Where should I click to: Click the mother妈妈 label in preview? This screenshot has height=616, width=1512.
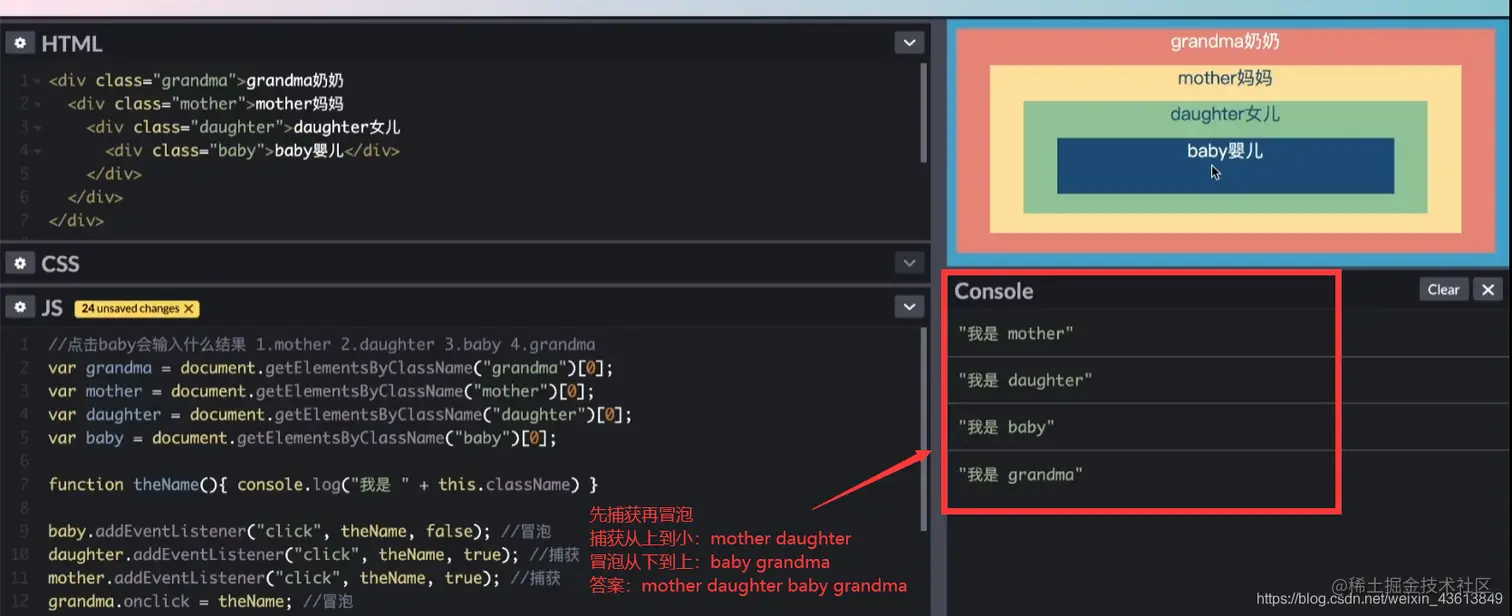point(1225,78)
